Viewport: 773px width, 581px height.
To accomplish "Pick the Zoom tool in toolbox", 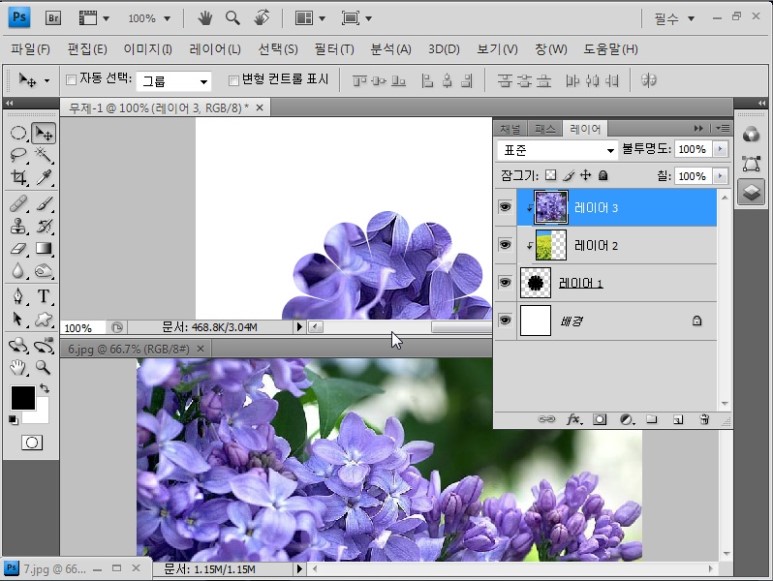I will (44, 367).
